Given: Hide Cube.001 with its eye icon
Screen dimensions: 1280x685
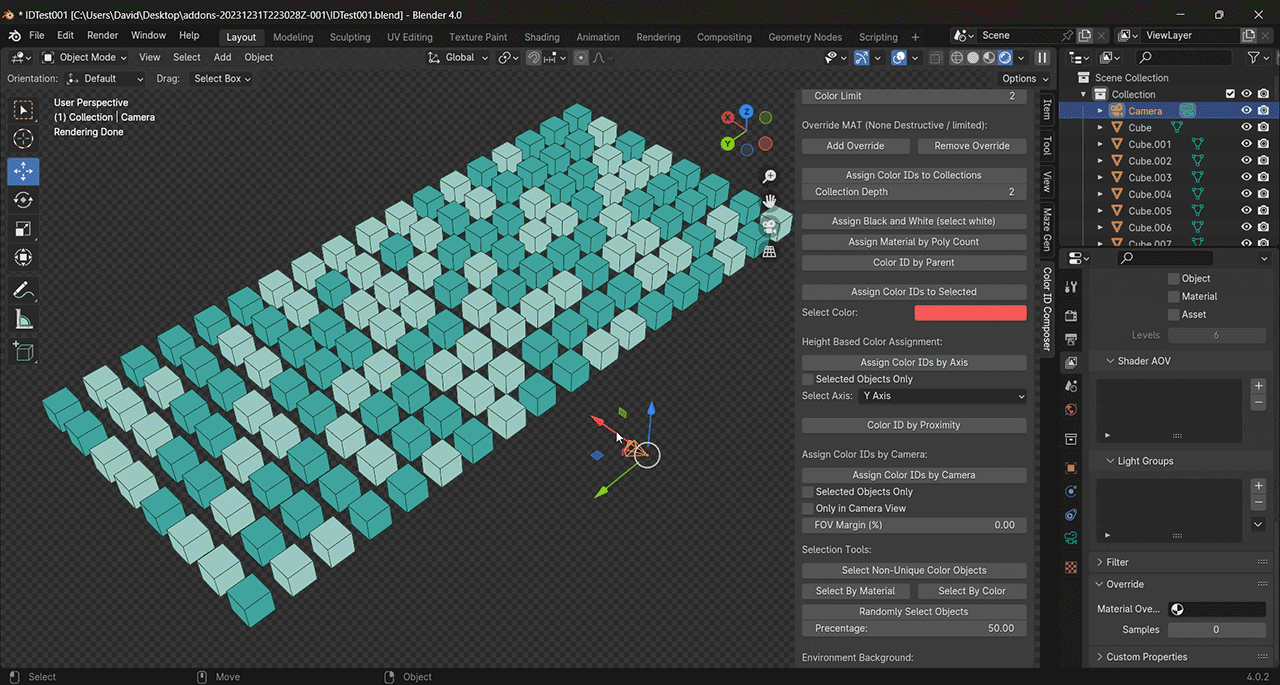Looking at the screenshot, I should 1246,144.
